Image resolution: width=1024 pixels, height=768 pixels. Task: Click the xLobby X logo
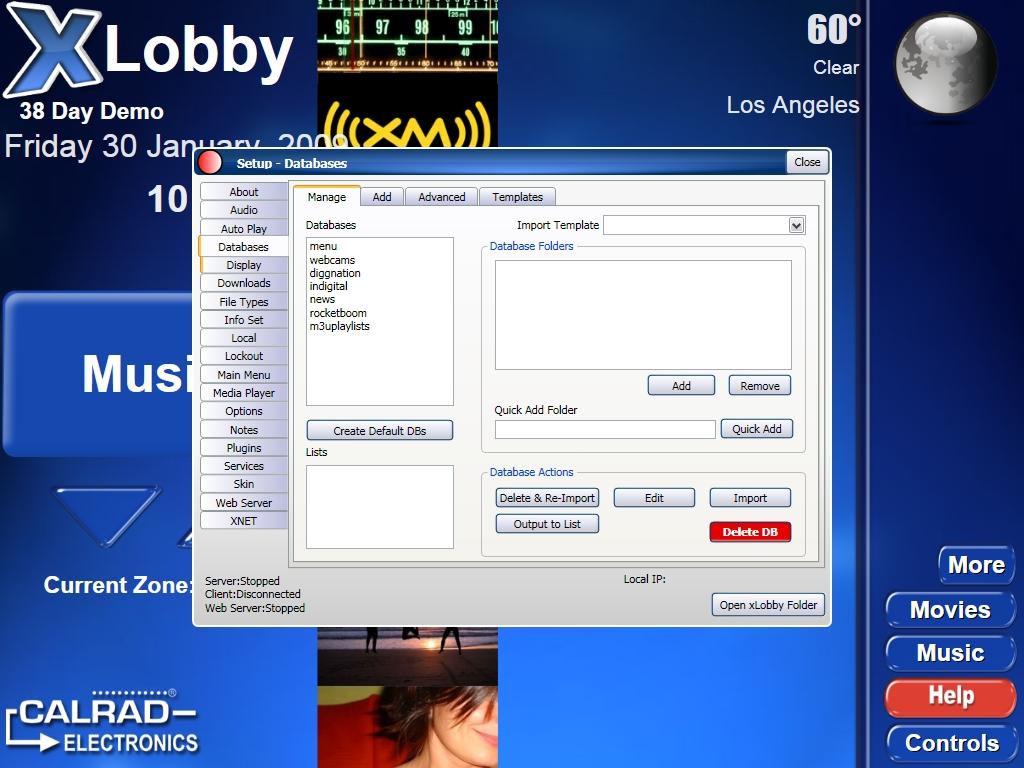52,49
